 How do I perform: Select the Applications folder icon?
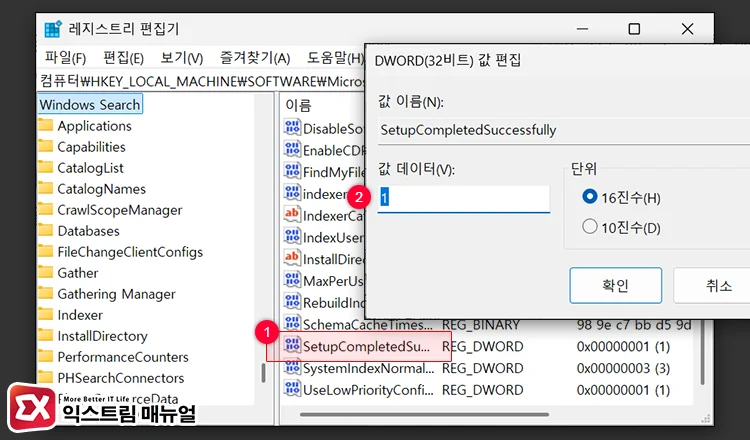pos(46,125)
